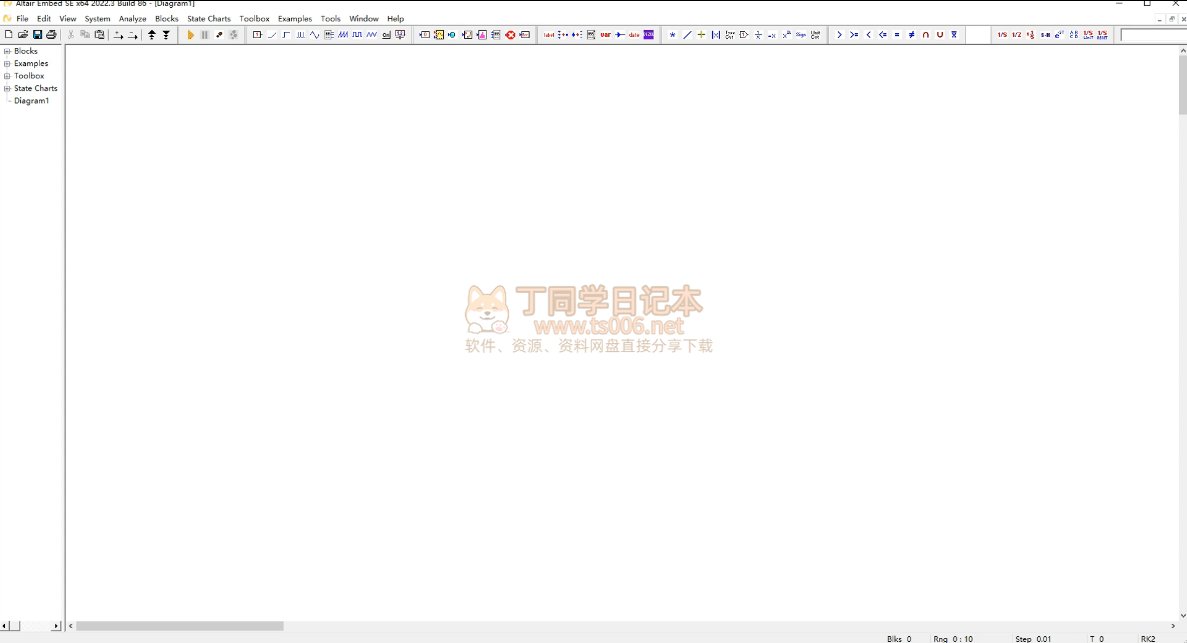Click the horizontal scrollbar thumb at bottom

(x=180, y=626)
